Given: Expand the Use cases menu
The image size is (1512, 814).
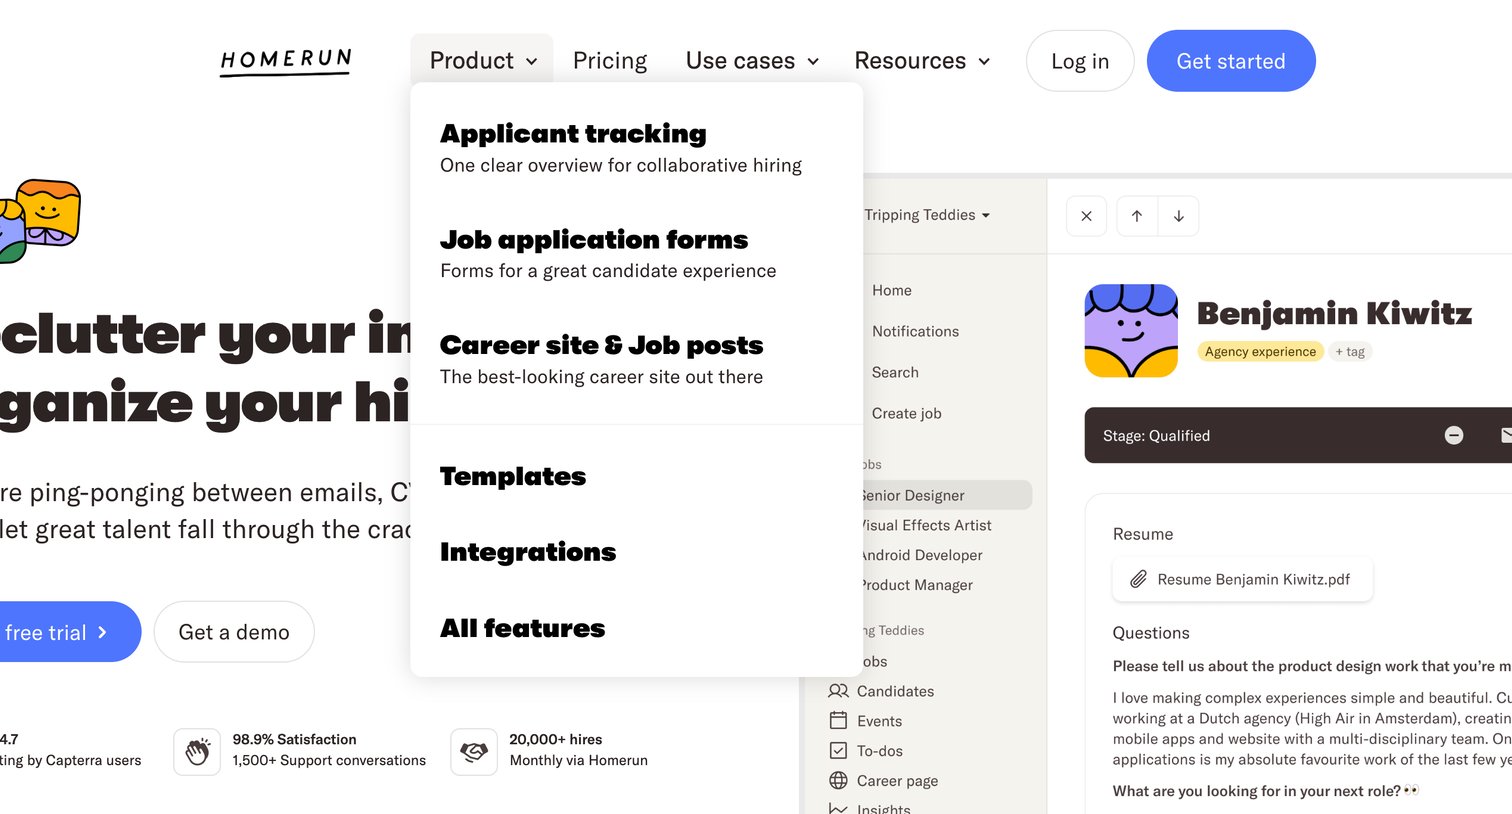Looking at the screenshot, I should [752, 61].
